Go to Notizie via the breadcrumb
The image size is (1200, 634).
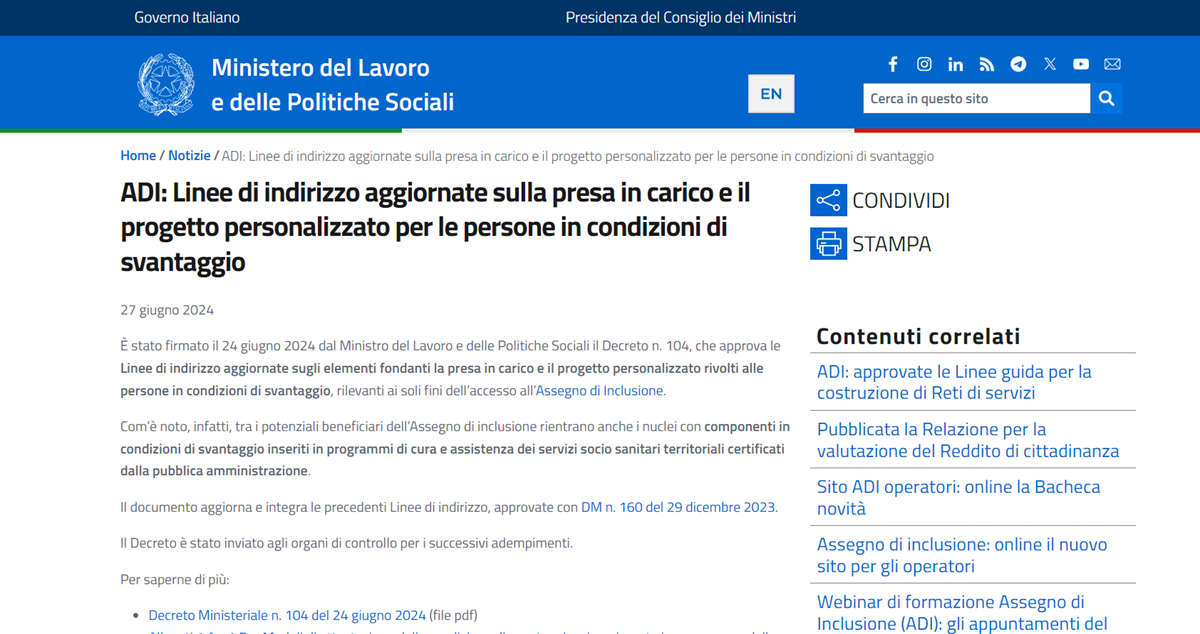tap(189, 155)
